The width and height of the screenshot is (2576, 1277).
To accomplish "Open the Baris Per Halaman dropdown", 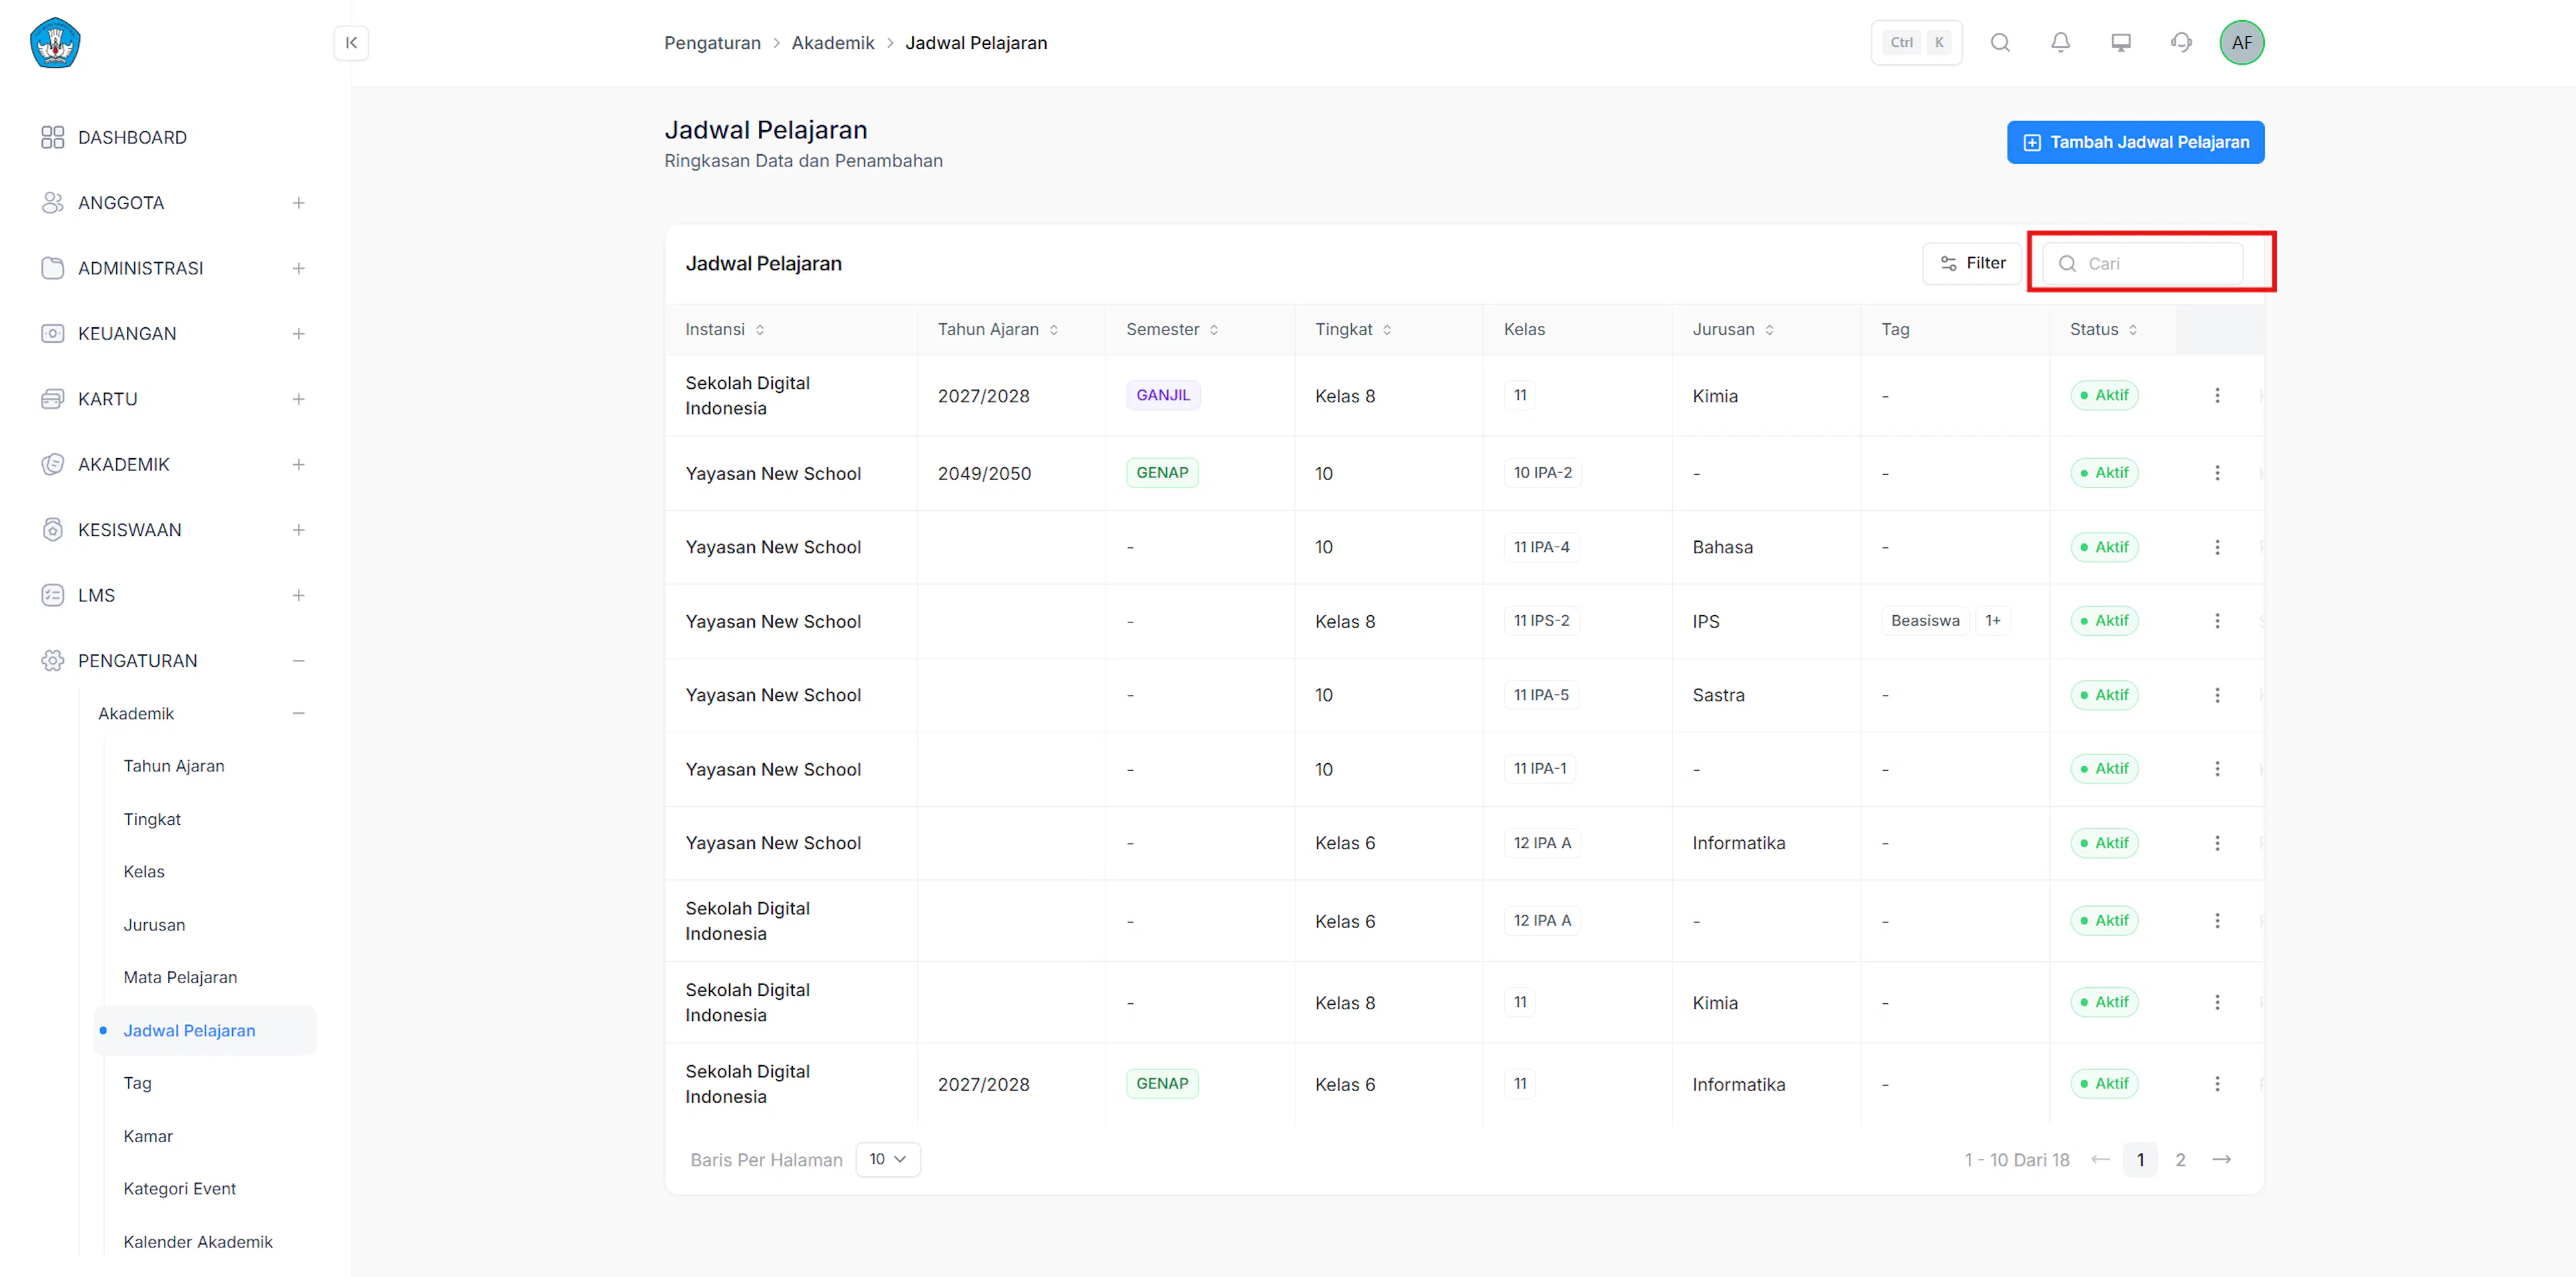I will point(887,1159).
